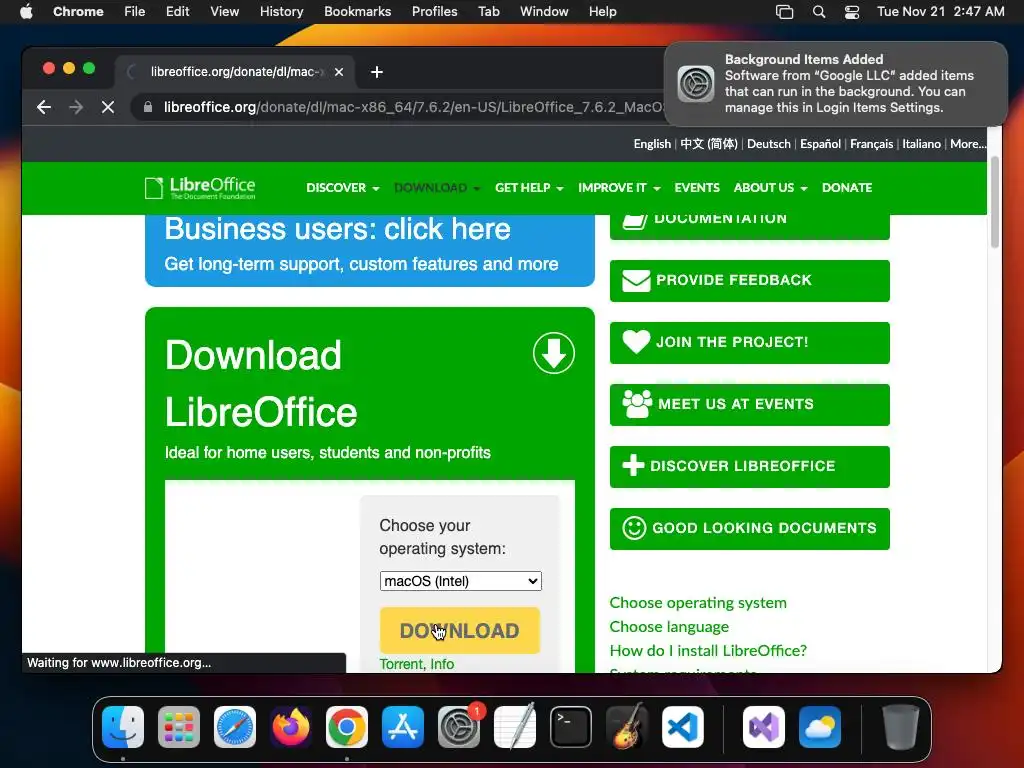Image resolution: width=1024 pixels, height=768 pixels.
Task: Expand the Improve It navigation dropdown
Action: coord(619,188)
